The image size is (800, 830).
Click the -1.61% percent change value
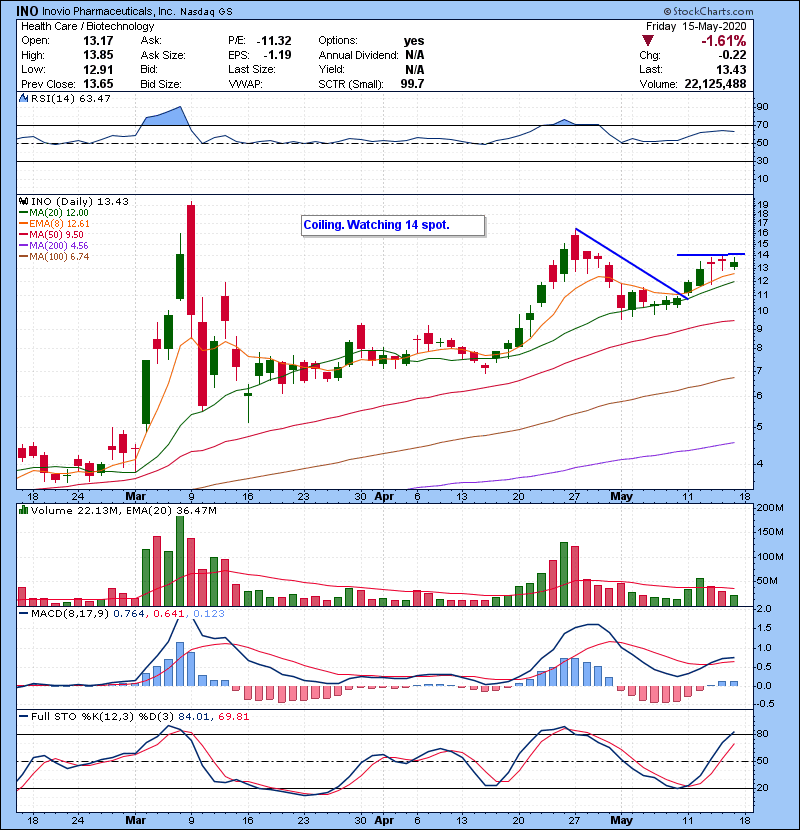(x=723, y=41)
